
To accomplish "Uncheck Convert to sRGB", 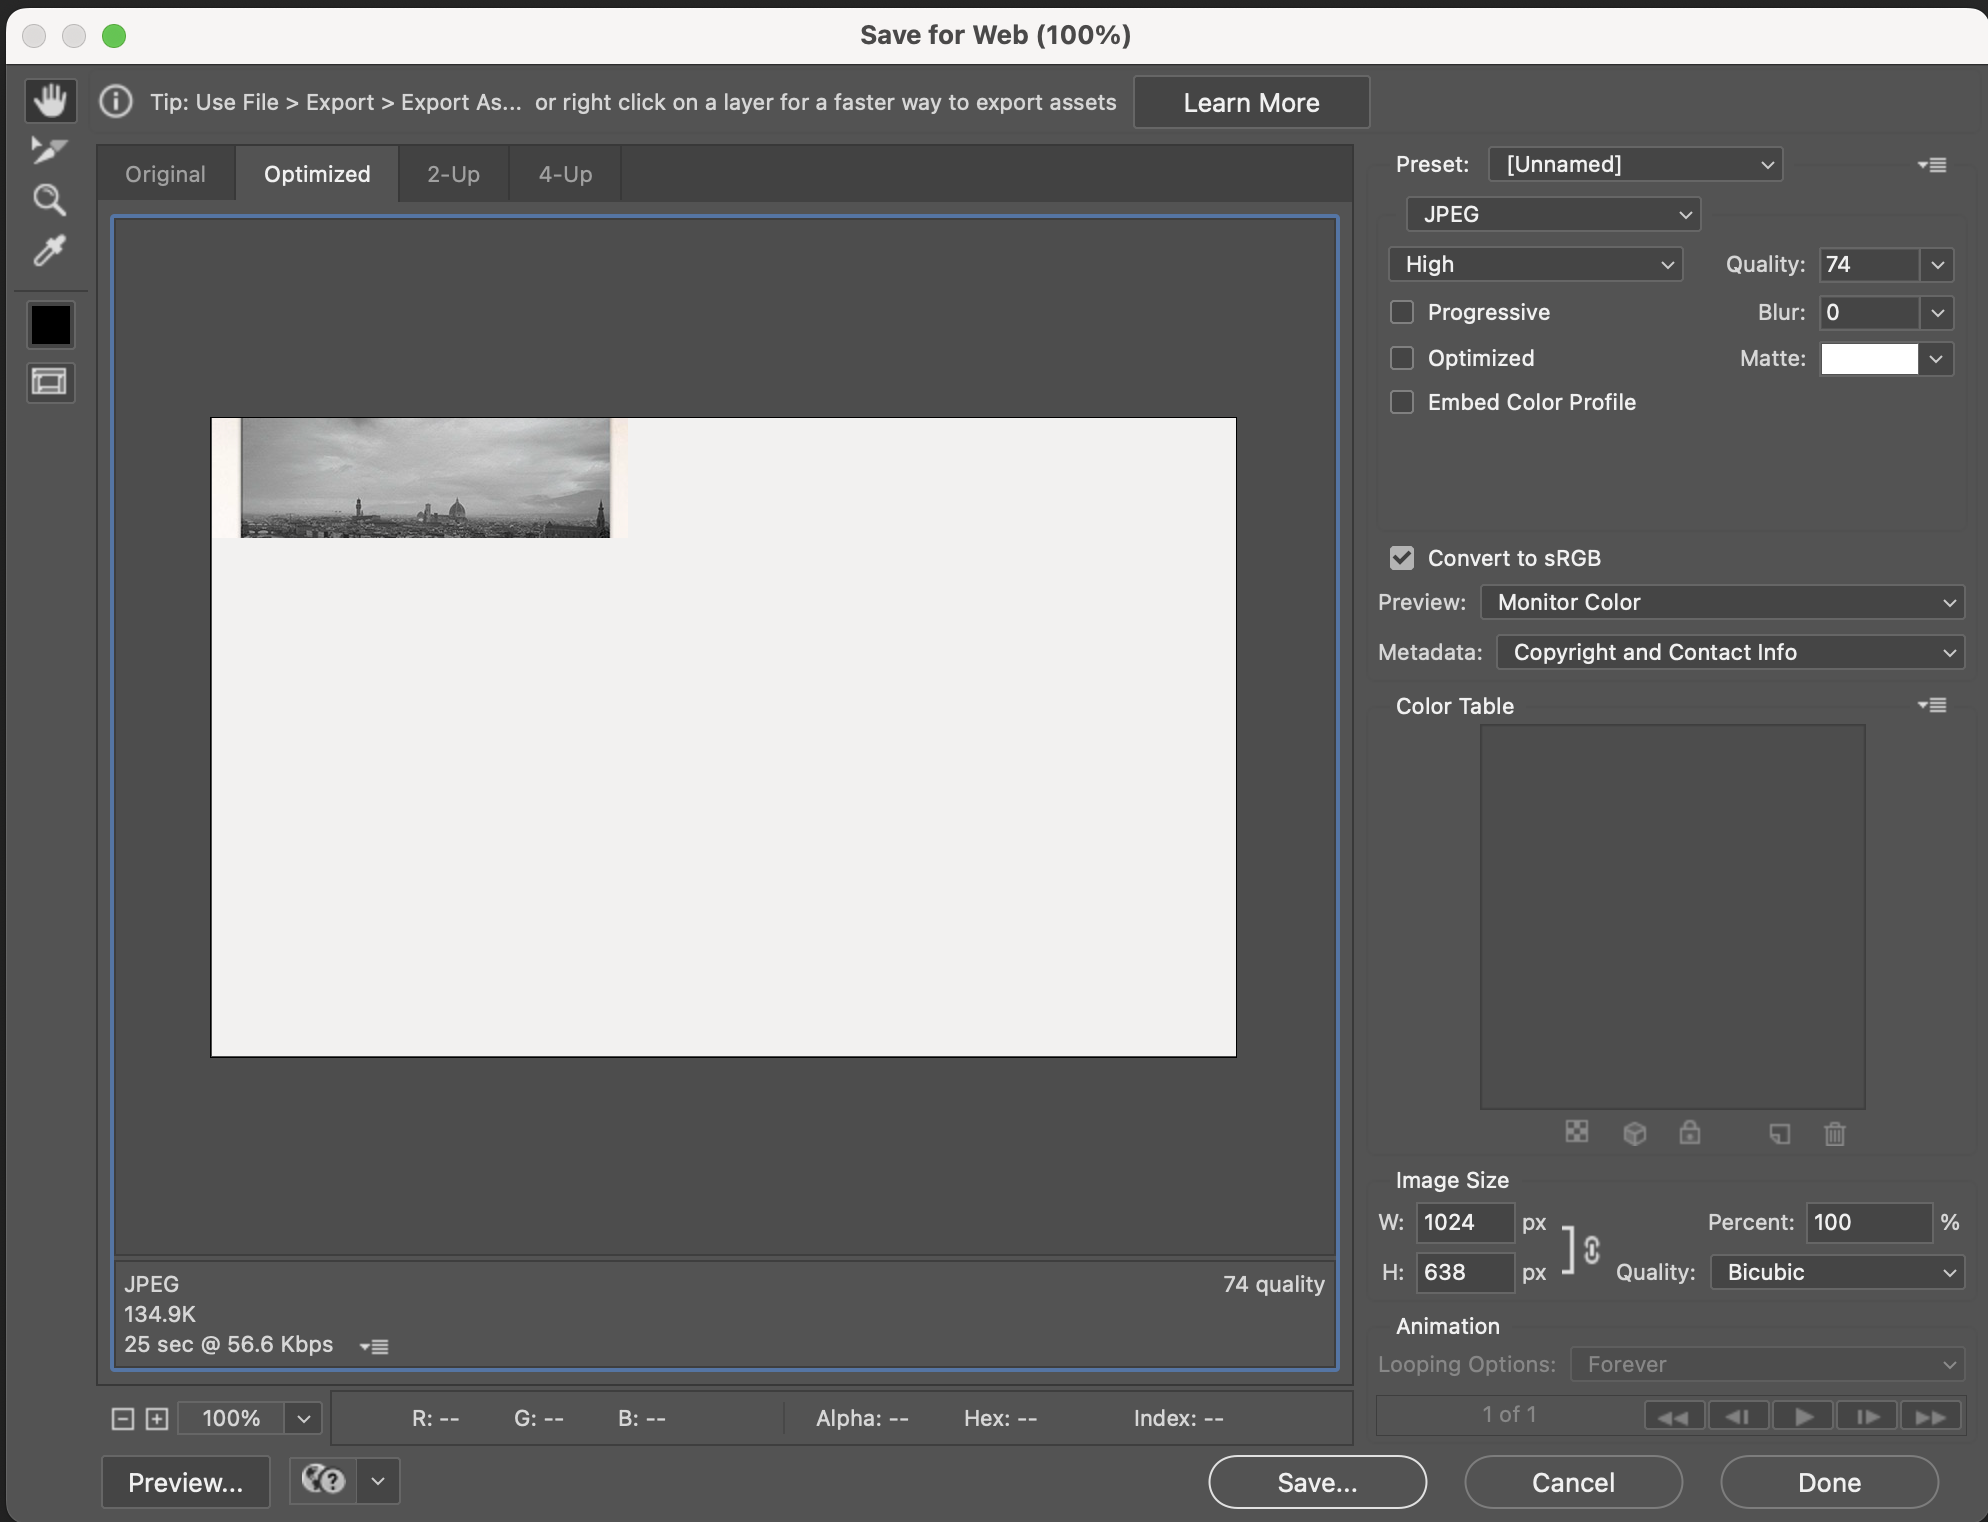I will 1401,558.
